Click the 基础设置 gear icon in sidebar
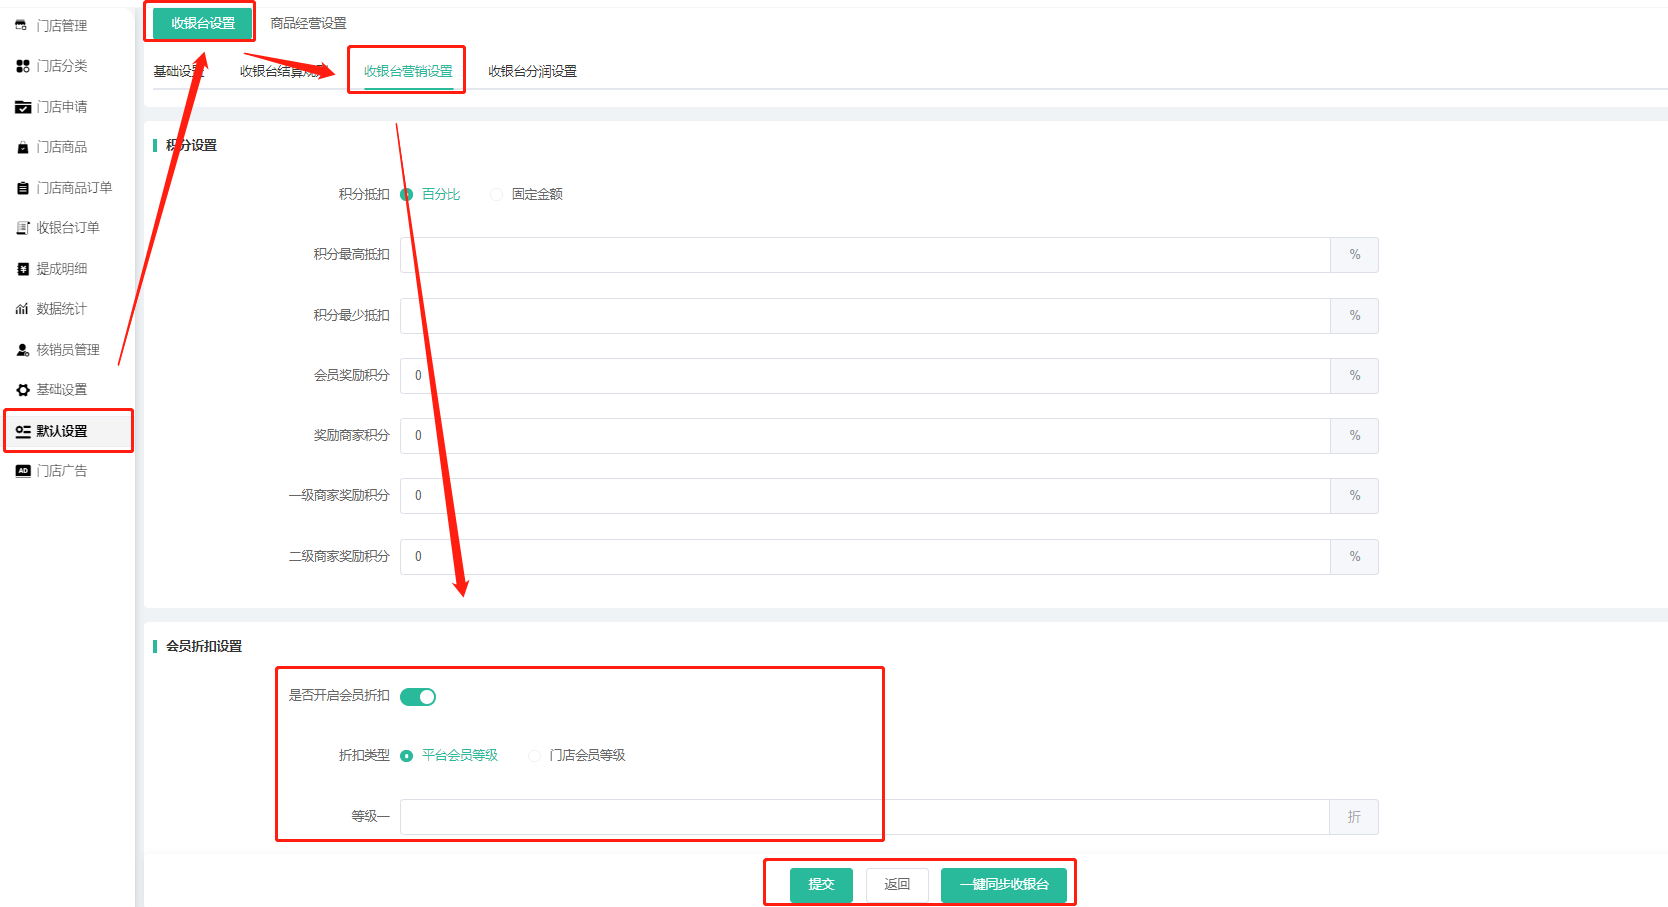1668x907 pixels. click(22, 390)
